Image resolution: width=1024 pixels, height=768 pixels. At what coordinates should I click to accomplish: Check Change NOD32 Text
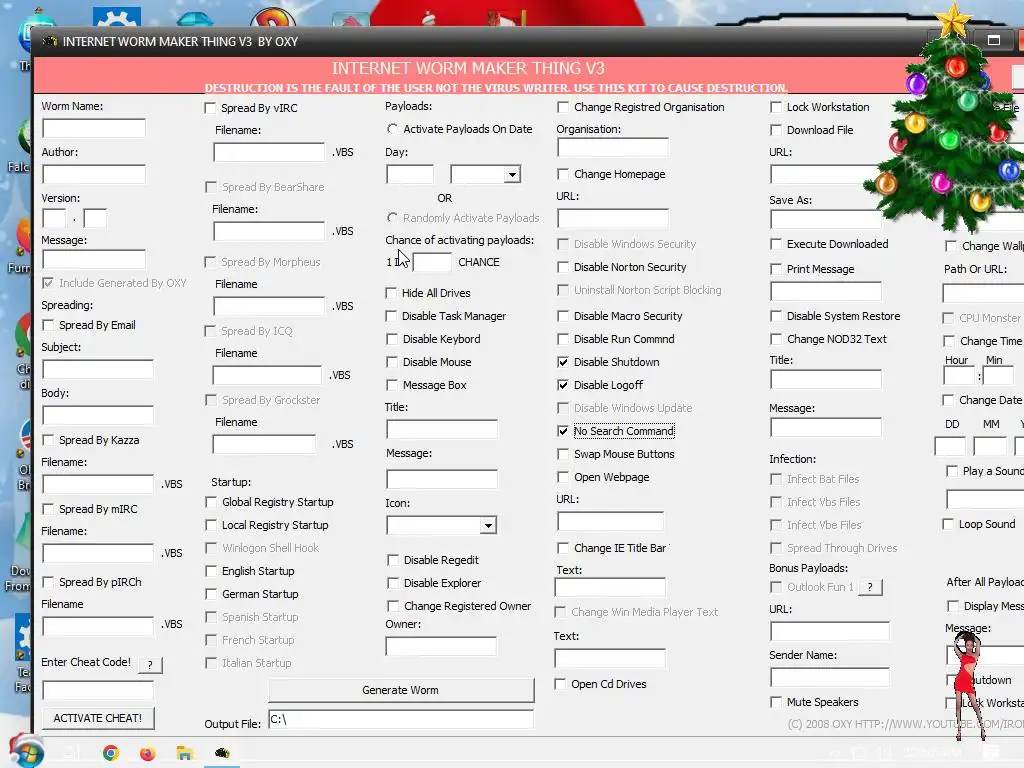point(776,339)
